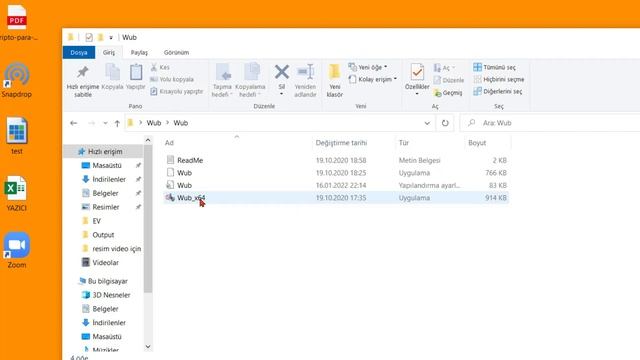Select the ReadMe text file

(x=190, y=160)
